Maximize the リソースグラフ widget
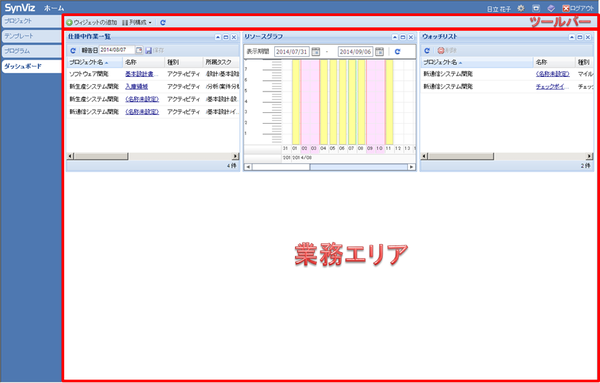Viewport: 600px width, 383px height. (403, 37)
